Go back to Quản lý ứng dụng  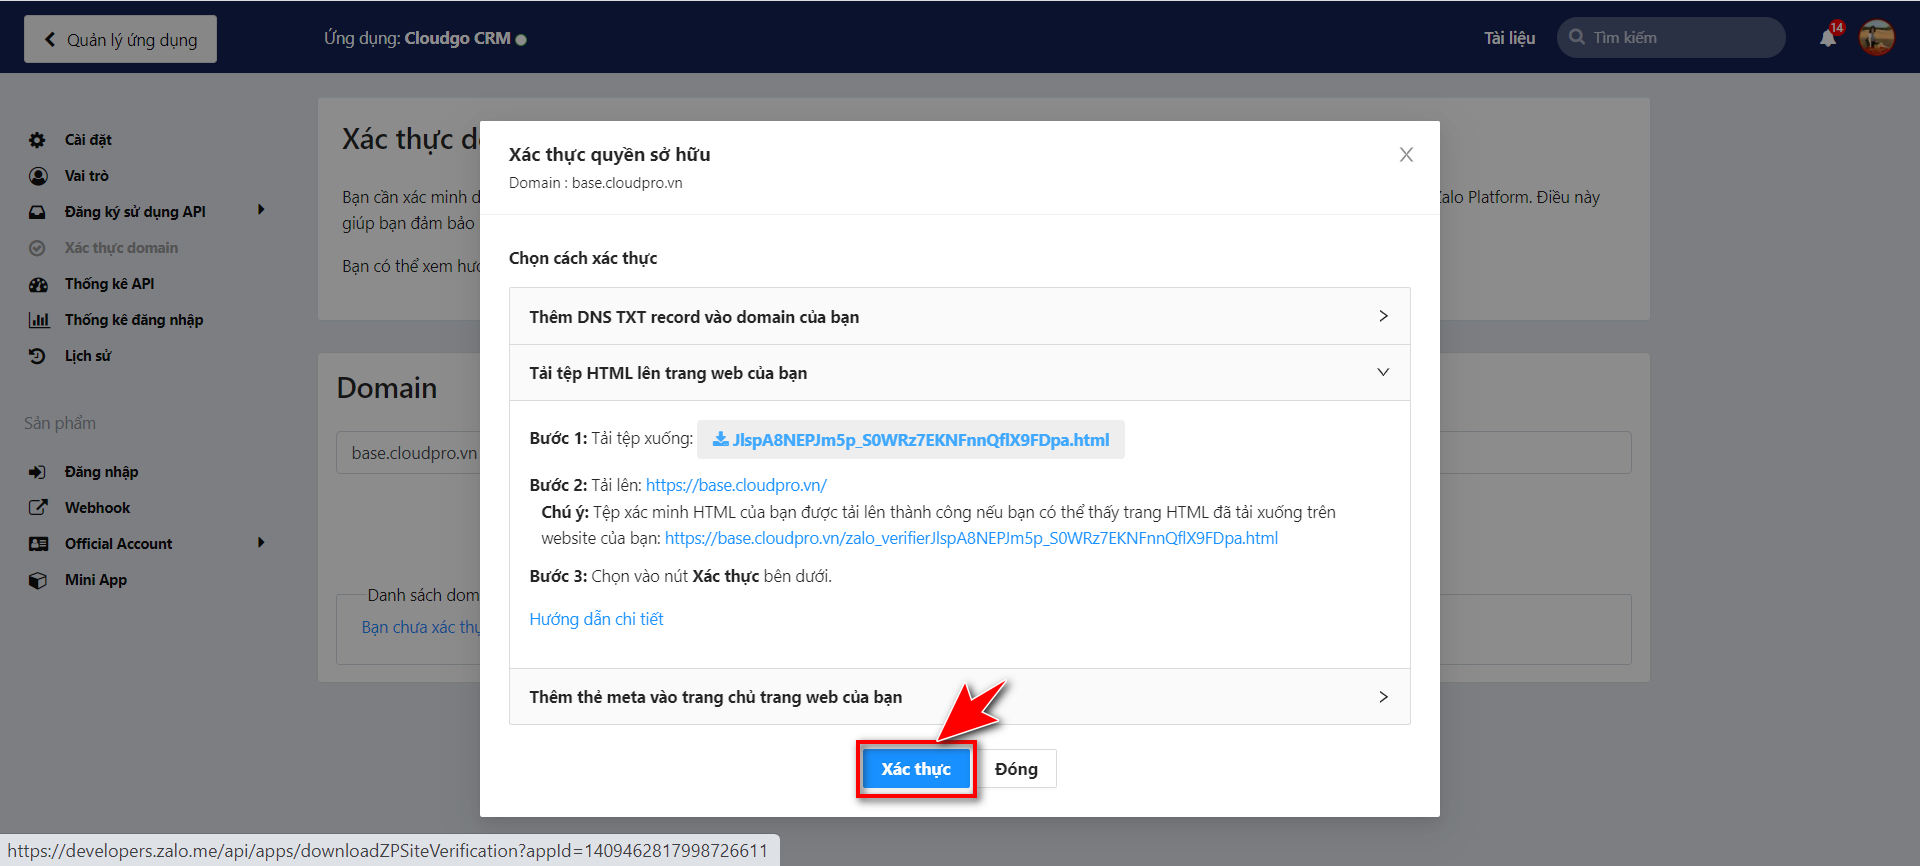coord(120,39)
